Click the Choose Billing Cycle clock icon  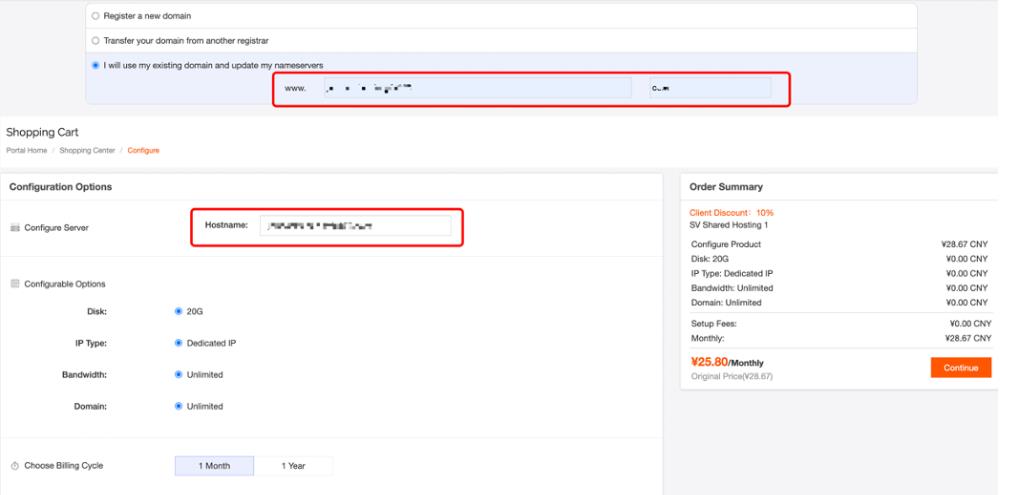click(14, 466)
